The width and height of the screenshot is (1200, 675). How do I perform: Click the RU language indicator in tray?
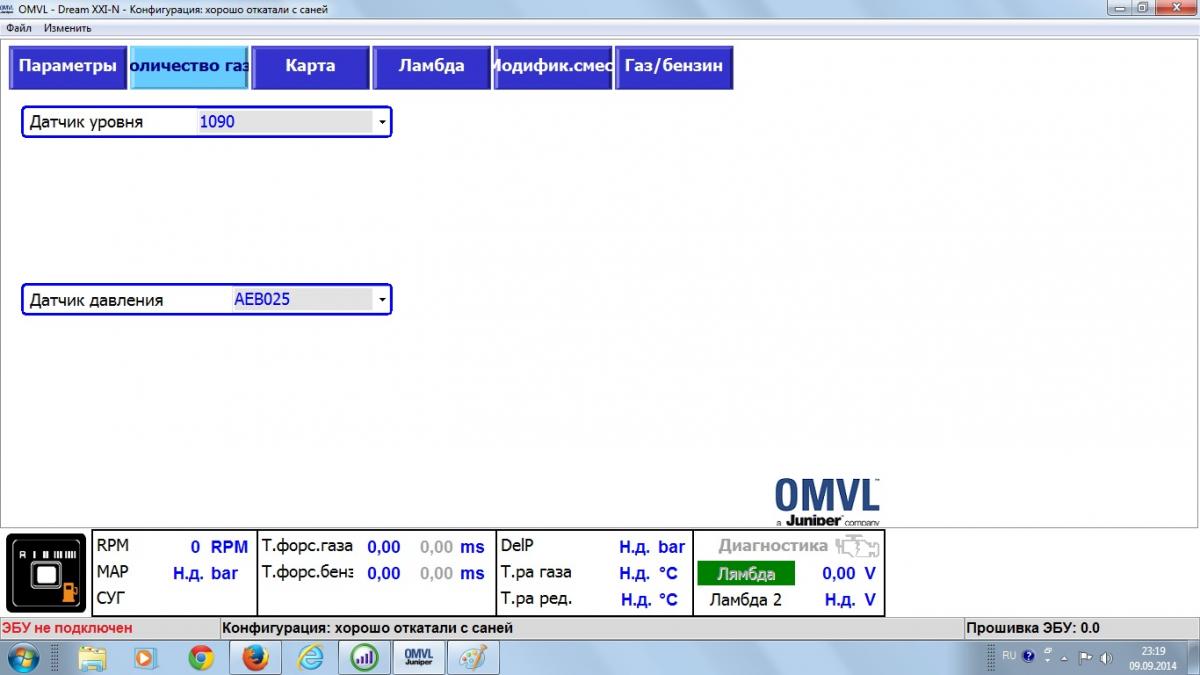(x=1008, y=656)
